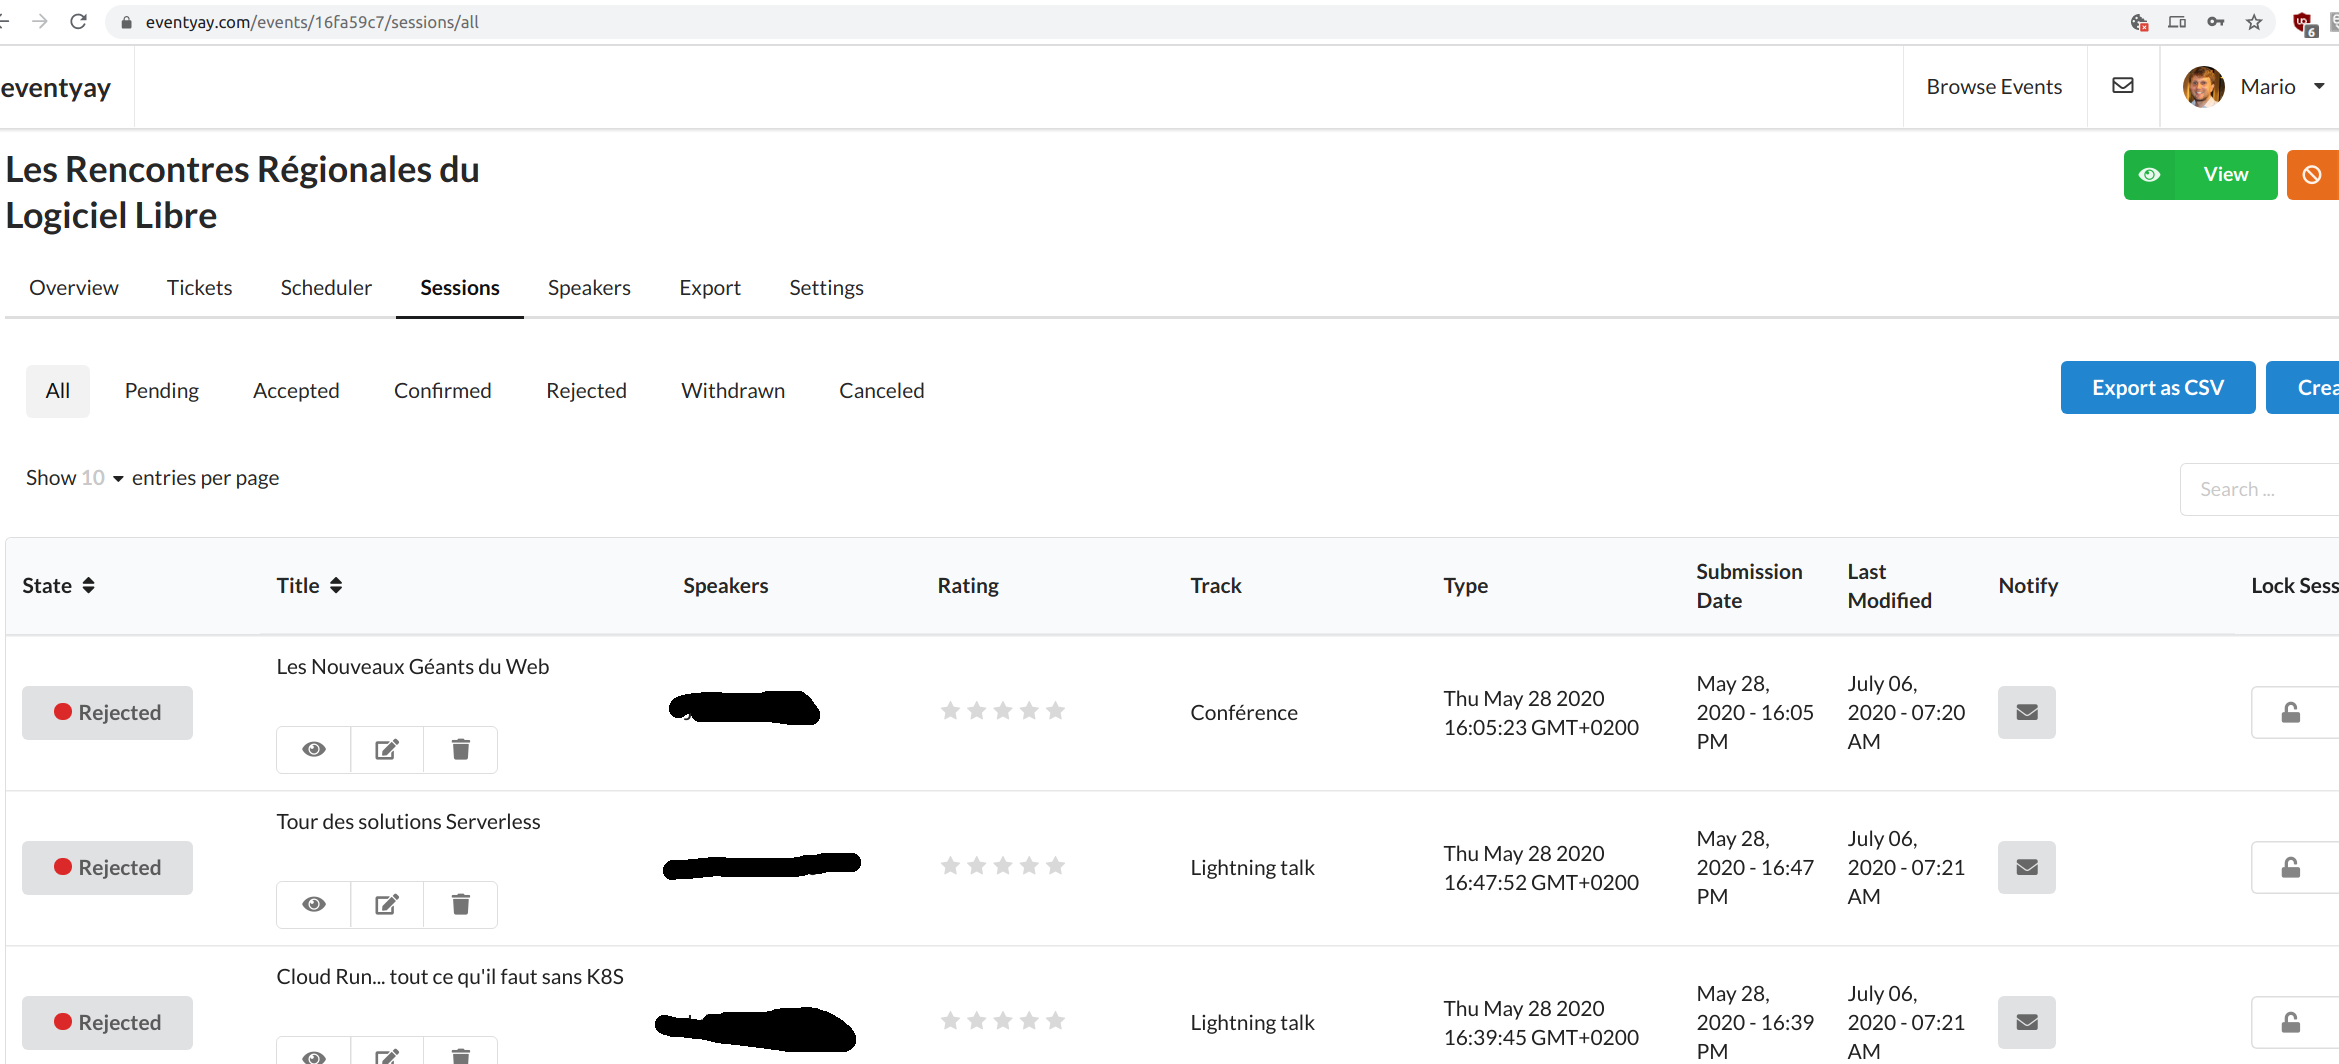Send notification email for the Cloud Run session

pyautogui.click(x=2027, y=1023)
